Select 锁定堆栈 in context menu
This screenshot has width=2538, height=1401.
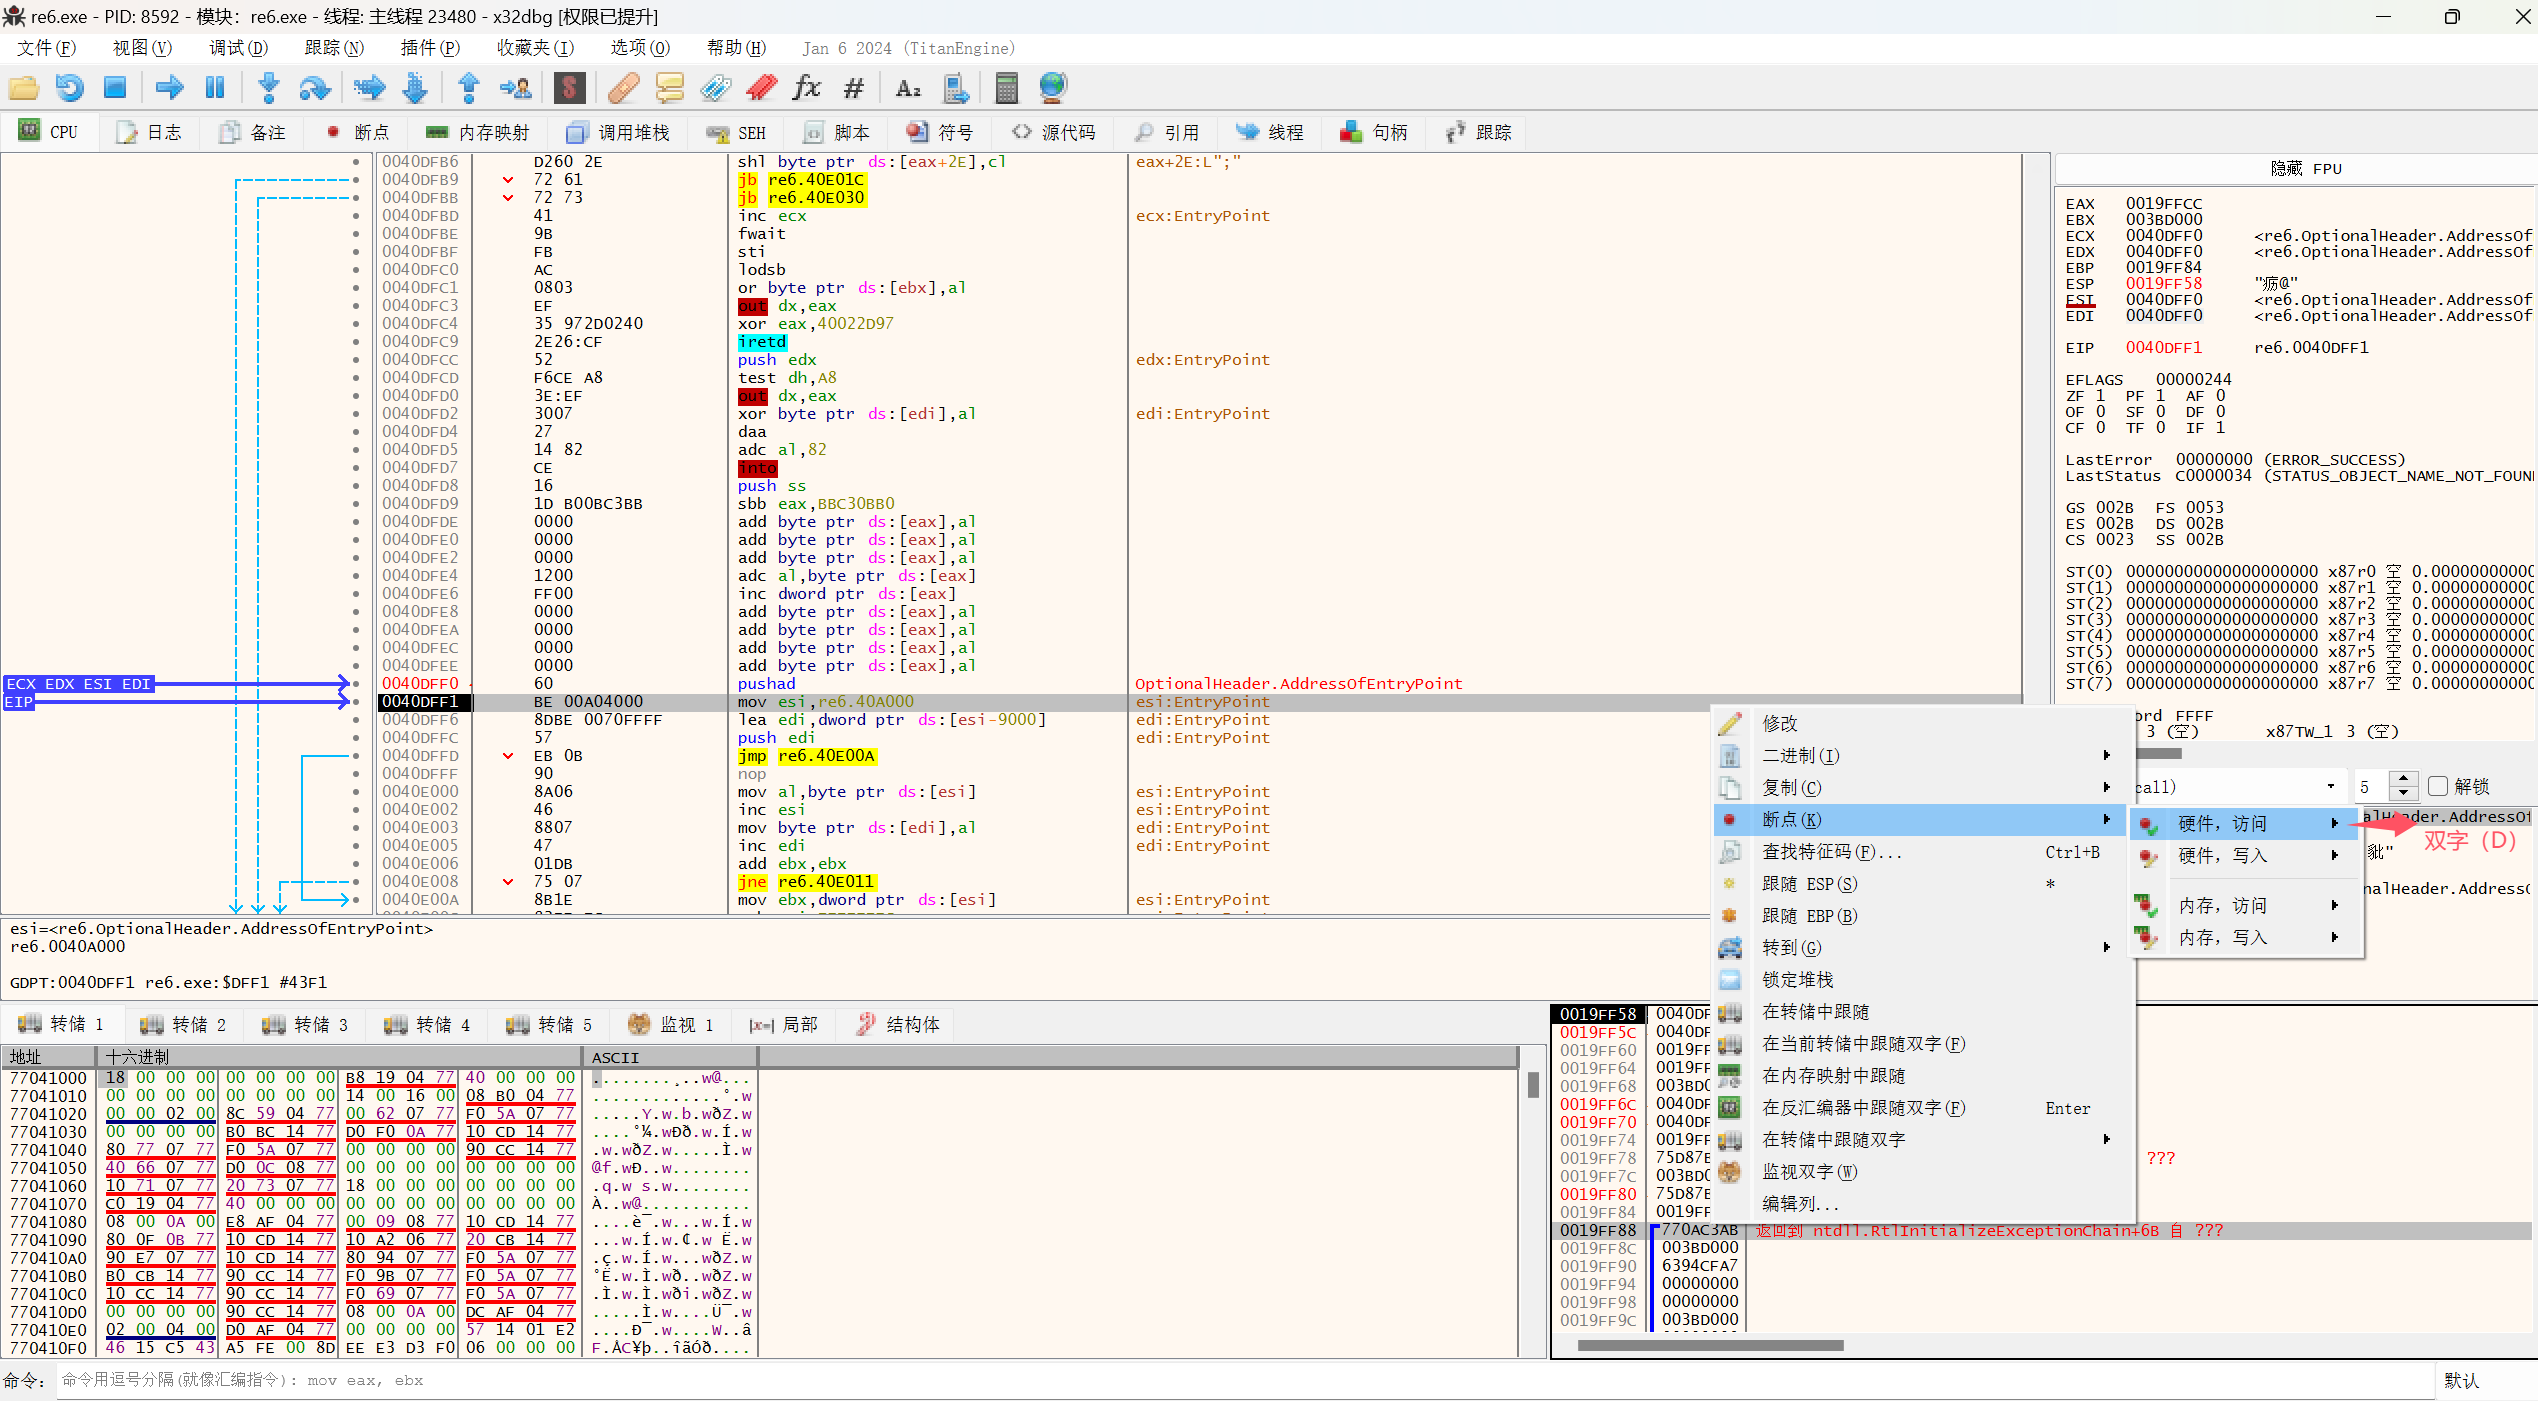coord(1797,979)
